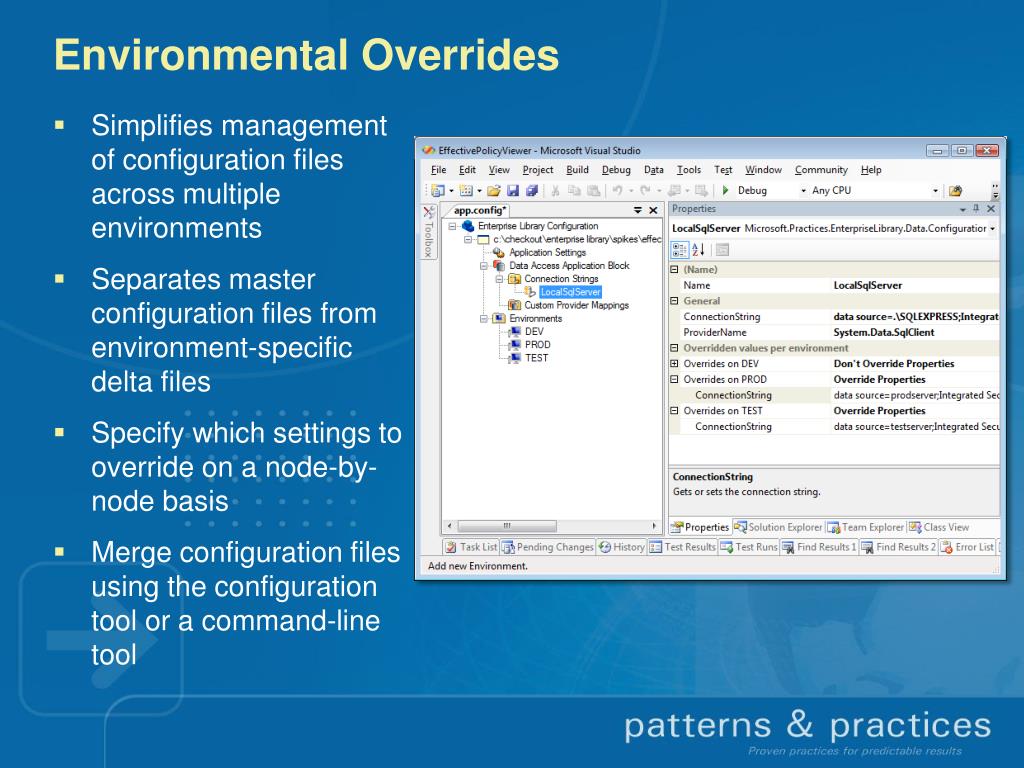
Task: Open the Test Results tab
Action: [x=682, y=547]
